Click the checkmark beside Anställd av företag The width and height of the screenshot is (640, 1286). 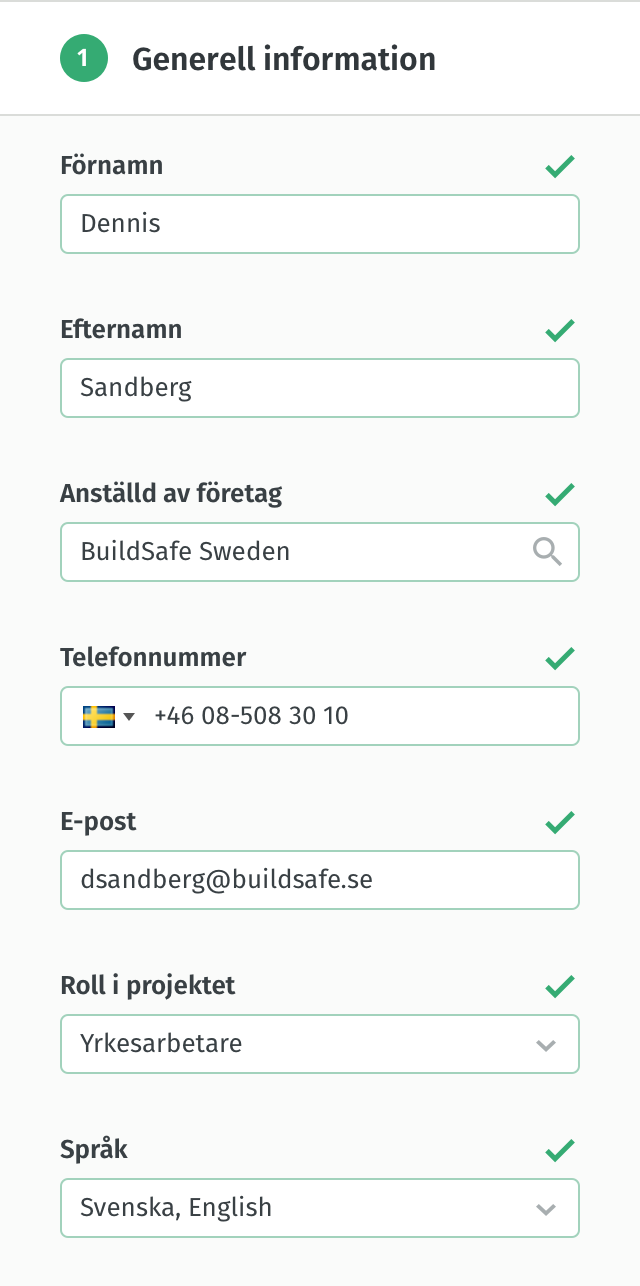(x=560, y=494)
